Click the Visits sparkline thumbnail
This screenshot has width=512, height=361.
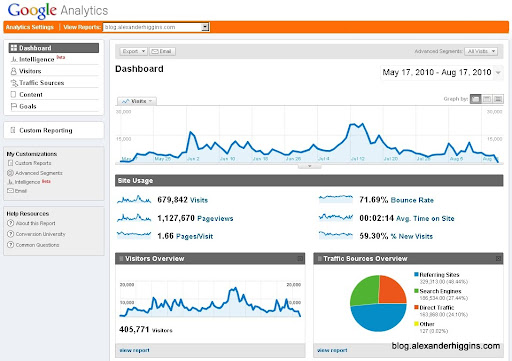[x=134, y=199]
